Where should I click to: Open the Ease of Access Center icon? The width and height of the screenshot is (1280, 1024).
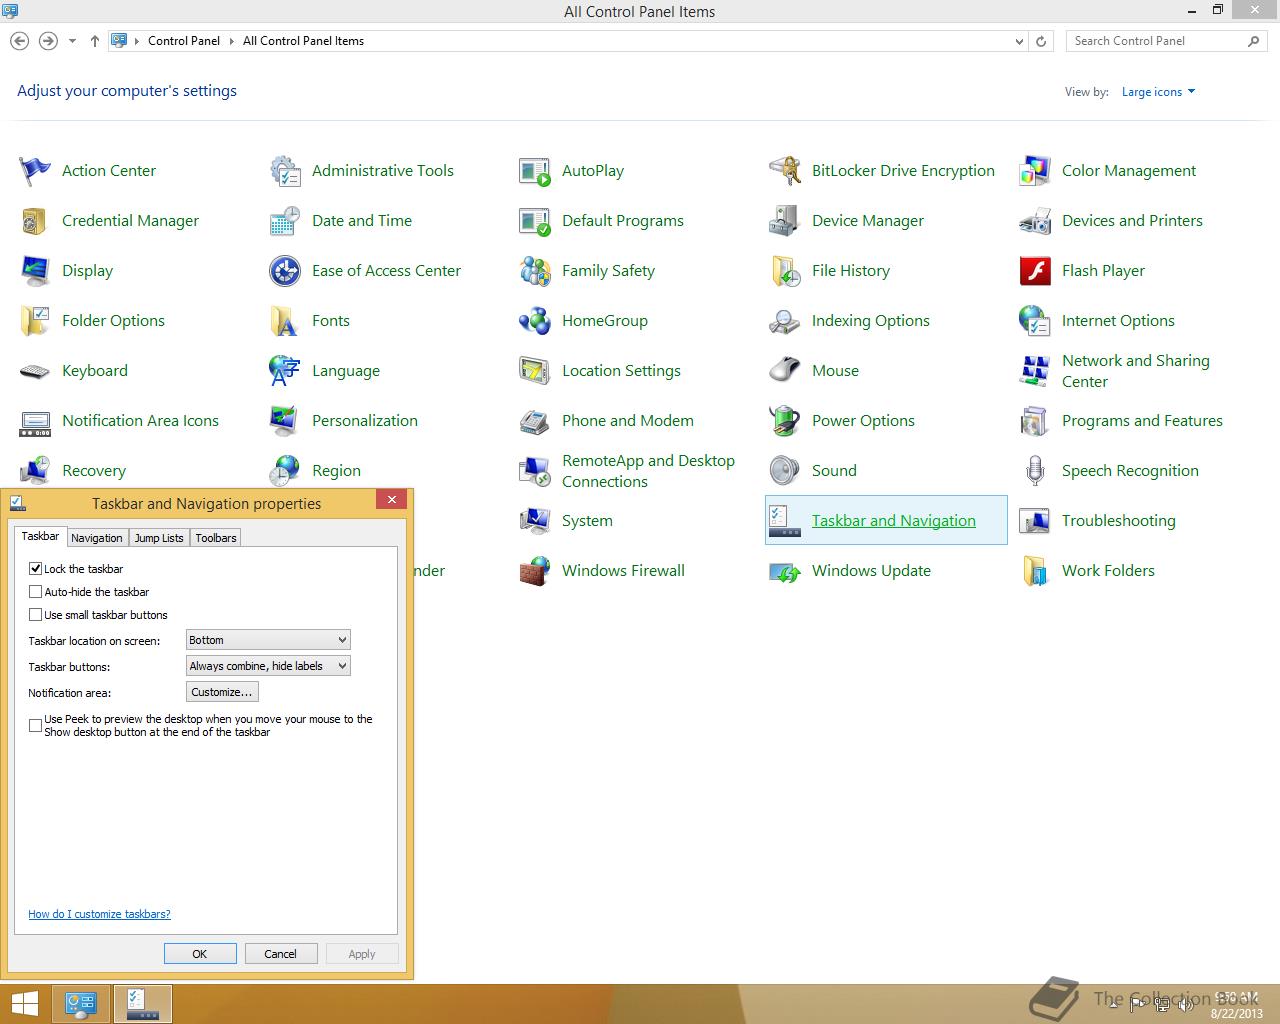(285, 271)
